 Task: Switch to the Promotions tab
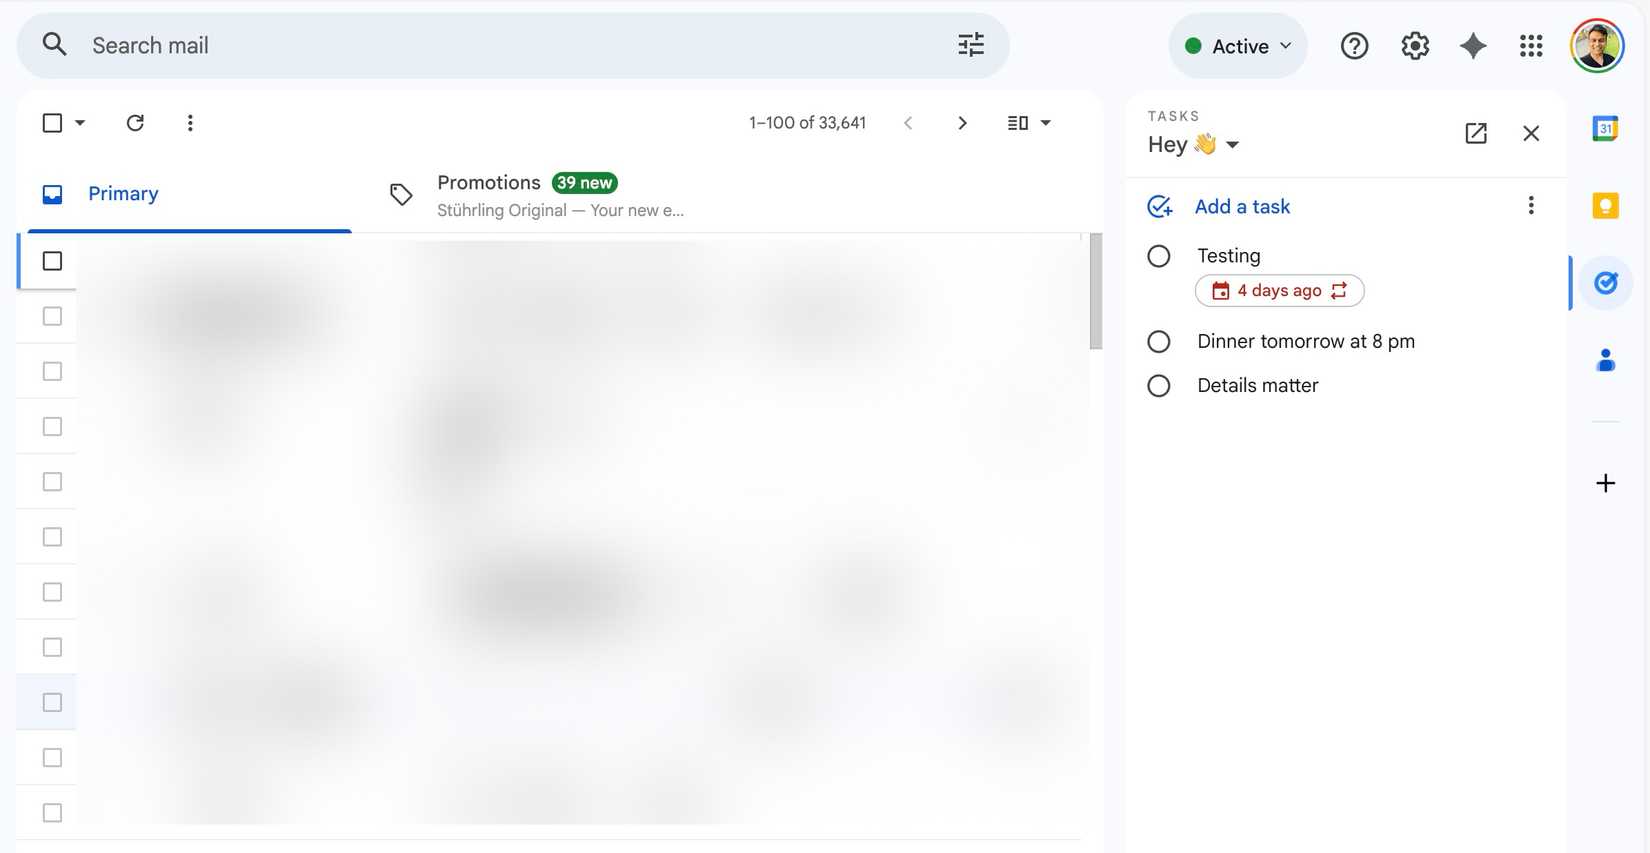[x=538, y=195]
